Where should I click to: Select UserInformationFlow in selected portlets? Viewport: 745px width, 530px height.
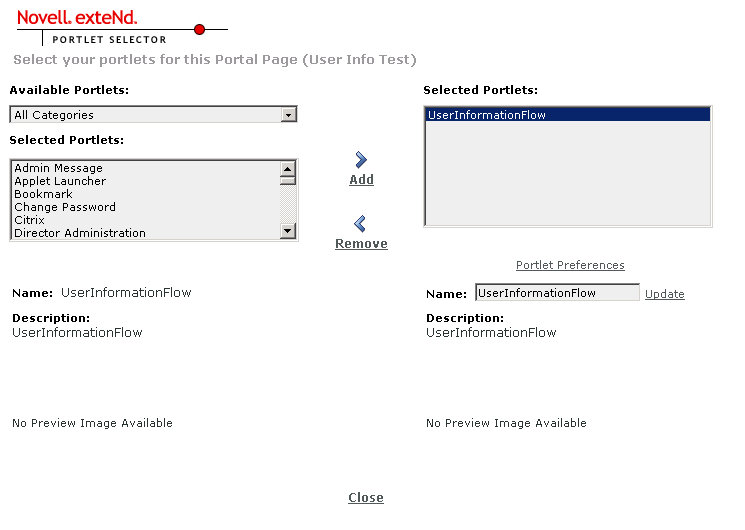click(x=487, y=115)
